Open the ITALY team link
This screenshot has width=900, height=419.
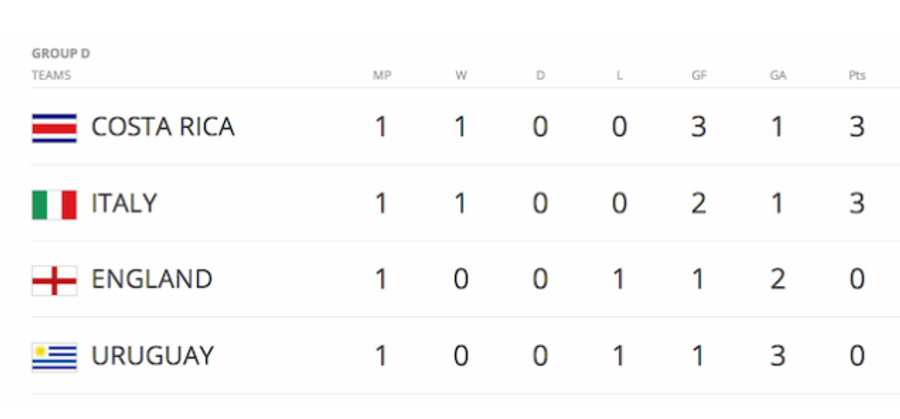coord(124,204)
